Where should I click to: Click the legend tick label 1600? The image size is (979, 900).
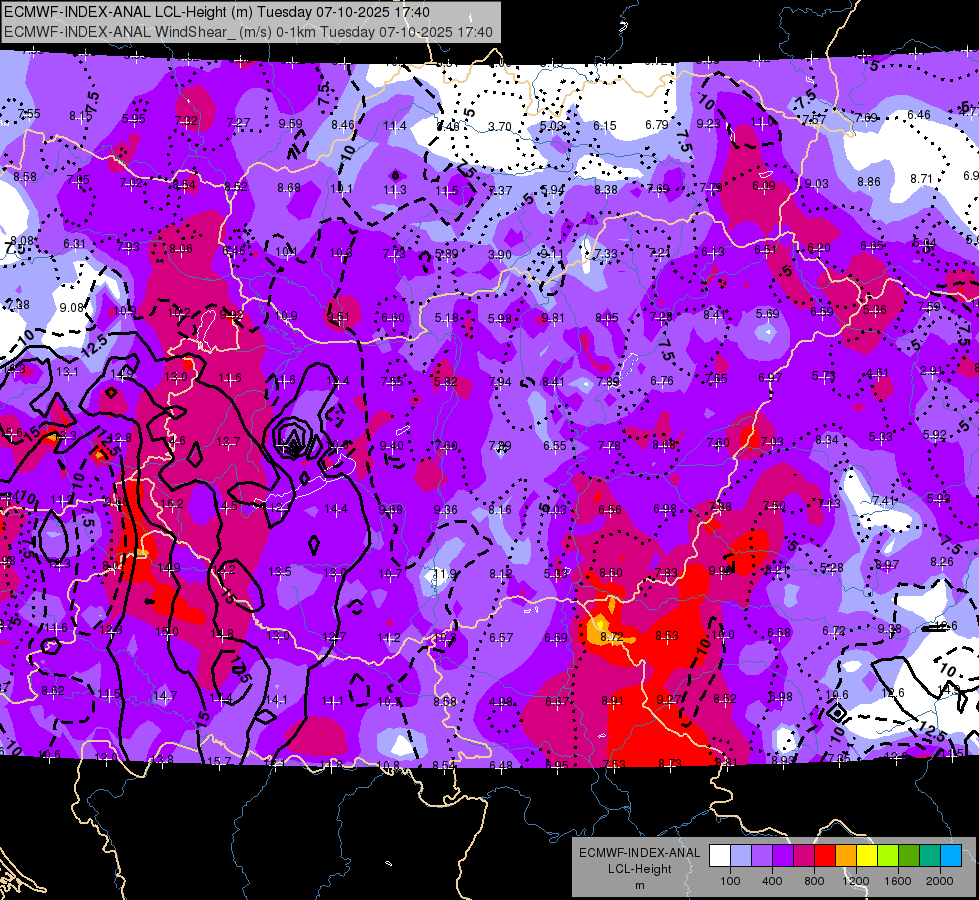[898, 881]
